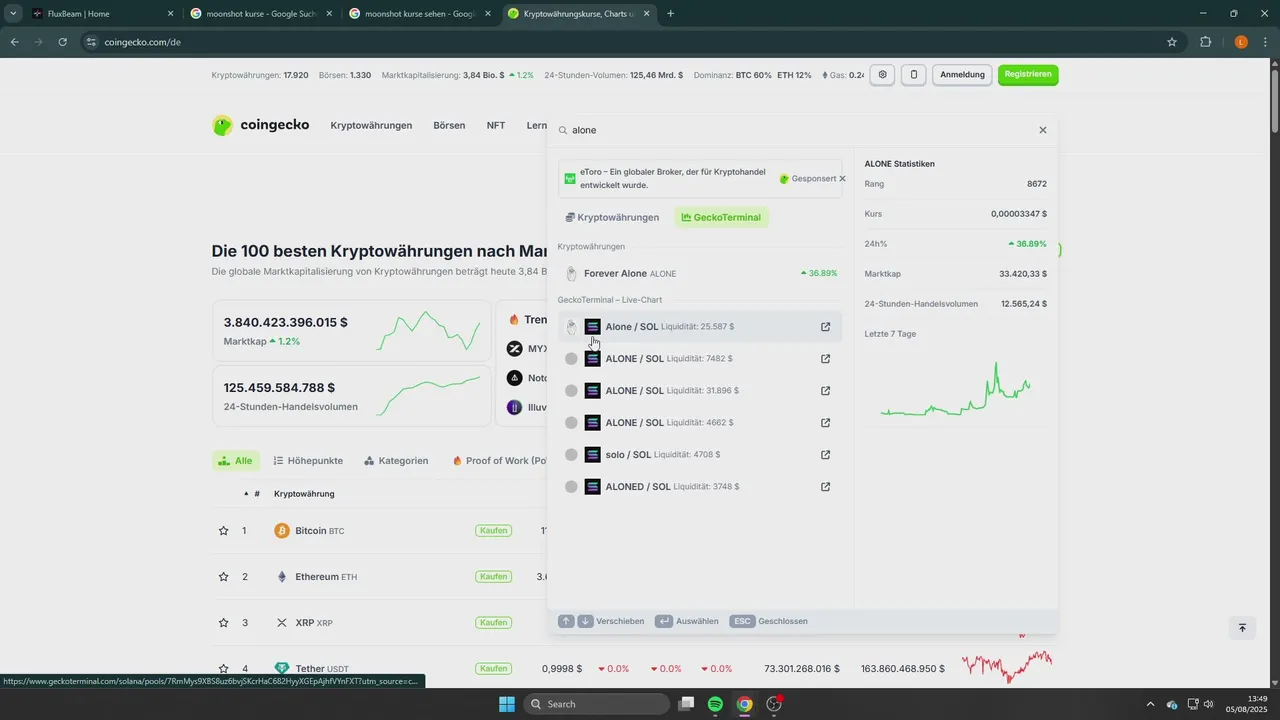Viewport: 1280px width, 720px height.
Task: Click Kaufen button for Bitcoin
Action: [x=494, y=531]
